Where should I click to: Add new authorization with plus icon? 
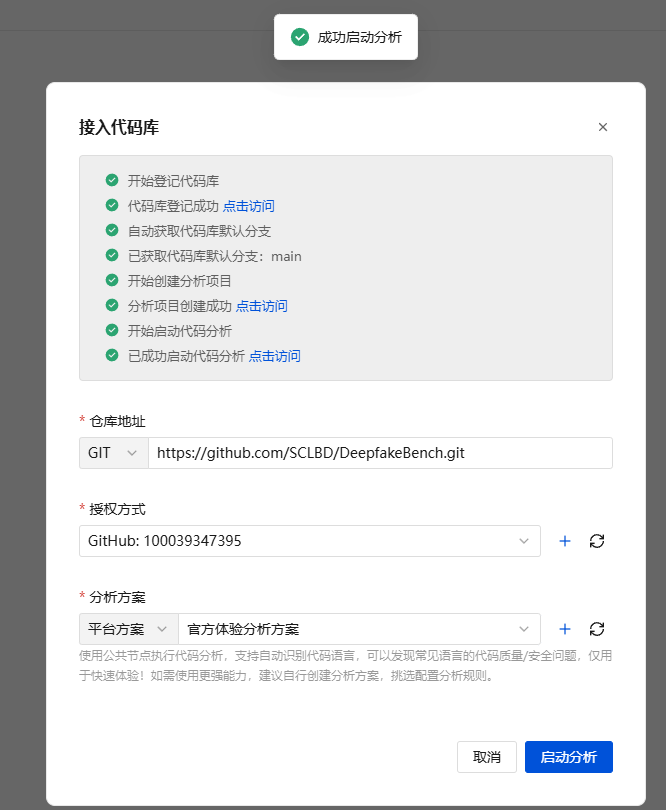(x=565, y=541)
